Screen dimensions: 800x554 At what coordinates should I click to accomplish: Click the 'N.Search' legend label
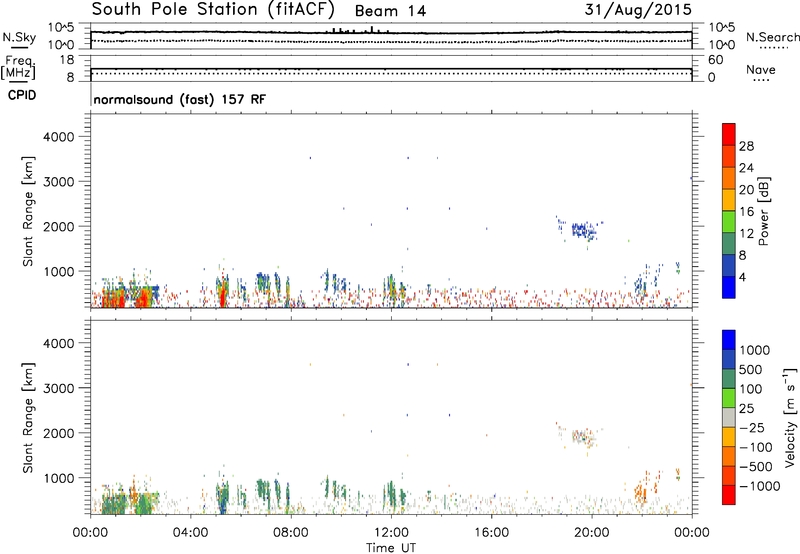point(772,37)
